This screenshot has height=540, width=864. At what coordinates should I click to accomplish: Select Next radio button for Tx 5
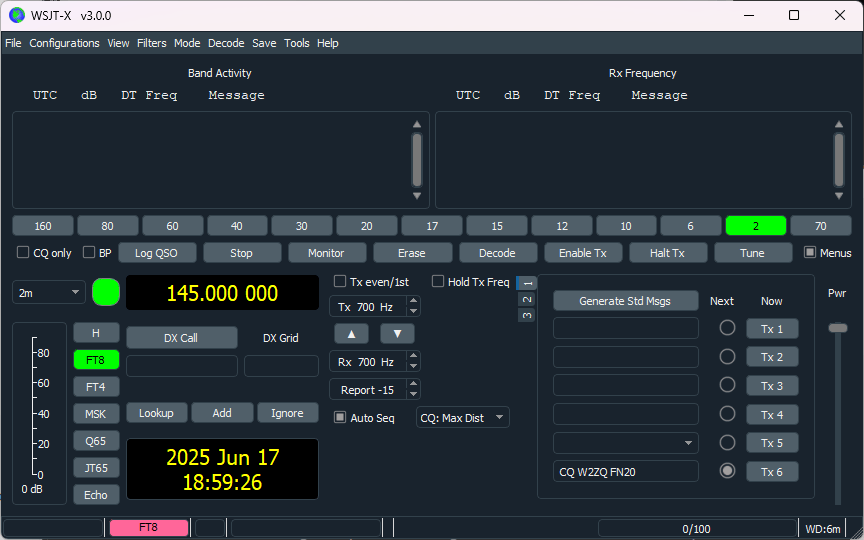(727, 442)
